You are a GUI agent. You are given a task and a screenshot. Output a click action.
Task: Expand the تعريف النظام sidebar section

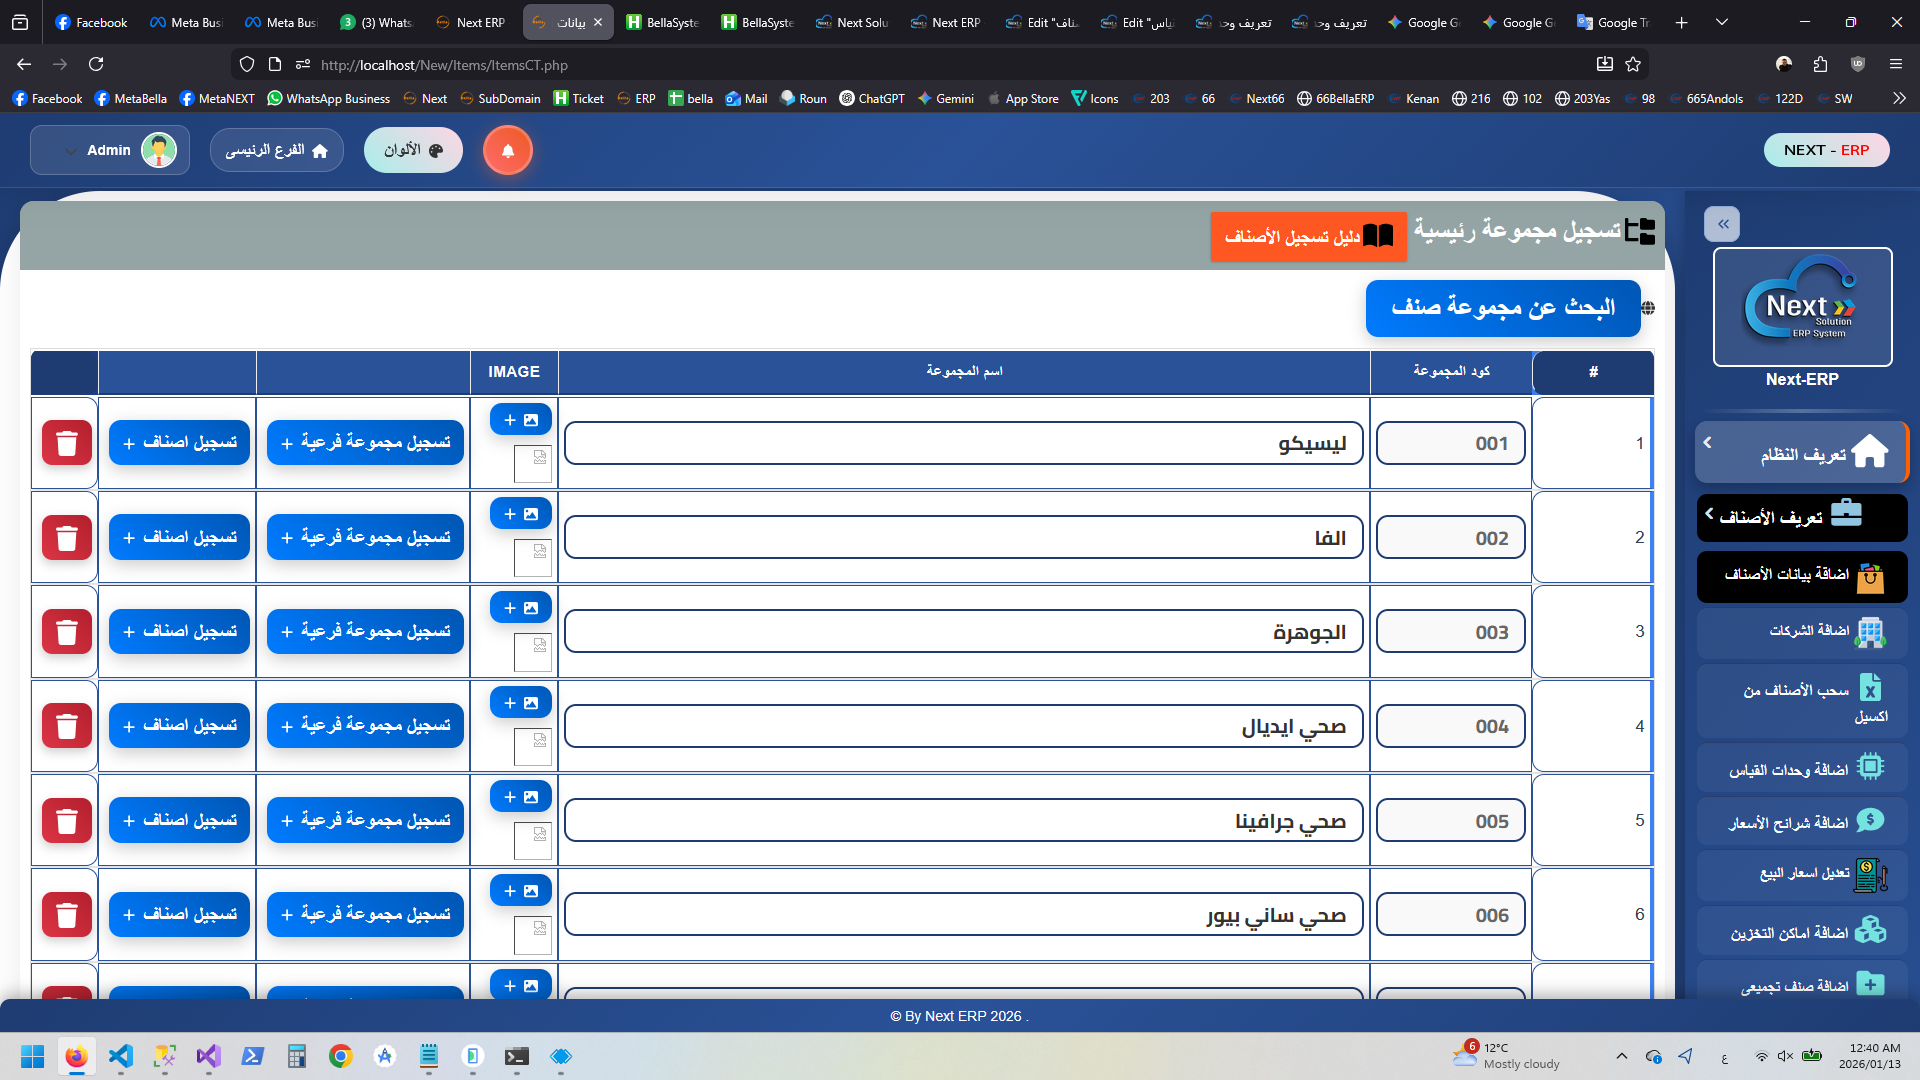click(1802, 454)
